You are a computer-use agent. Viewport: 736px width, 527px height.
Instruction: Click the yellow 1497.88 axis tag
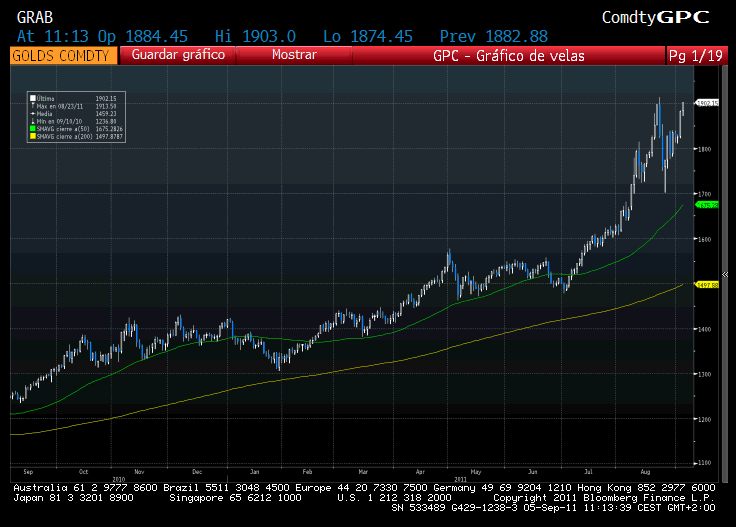pyautogui.click(x=707, y=285)
